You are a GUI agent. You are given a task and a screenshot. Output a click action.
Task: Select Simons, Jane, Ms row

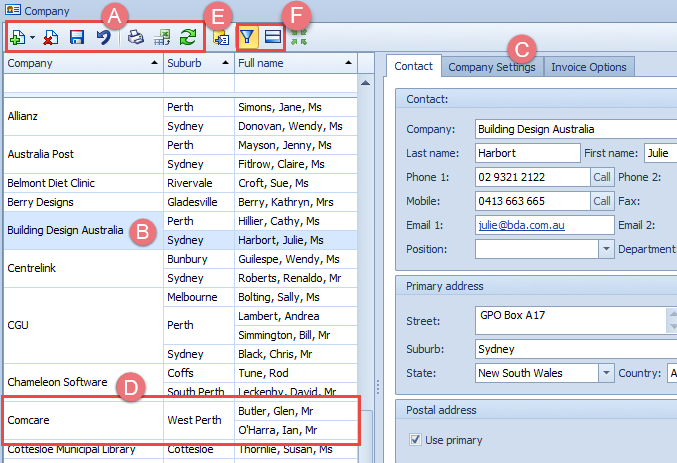[x=296, y=107]
